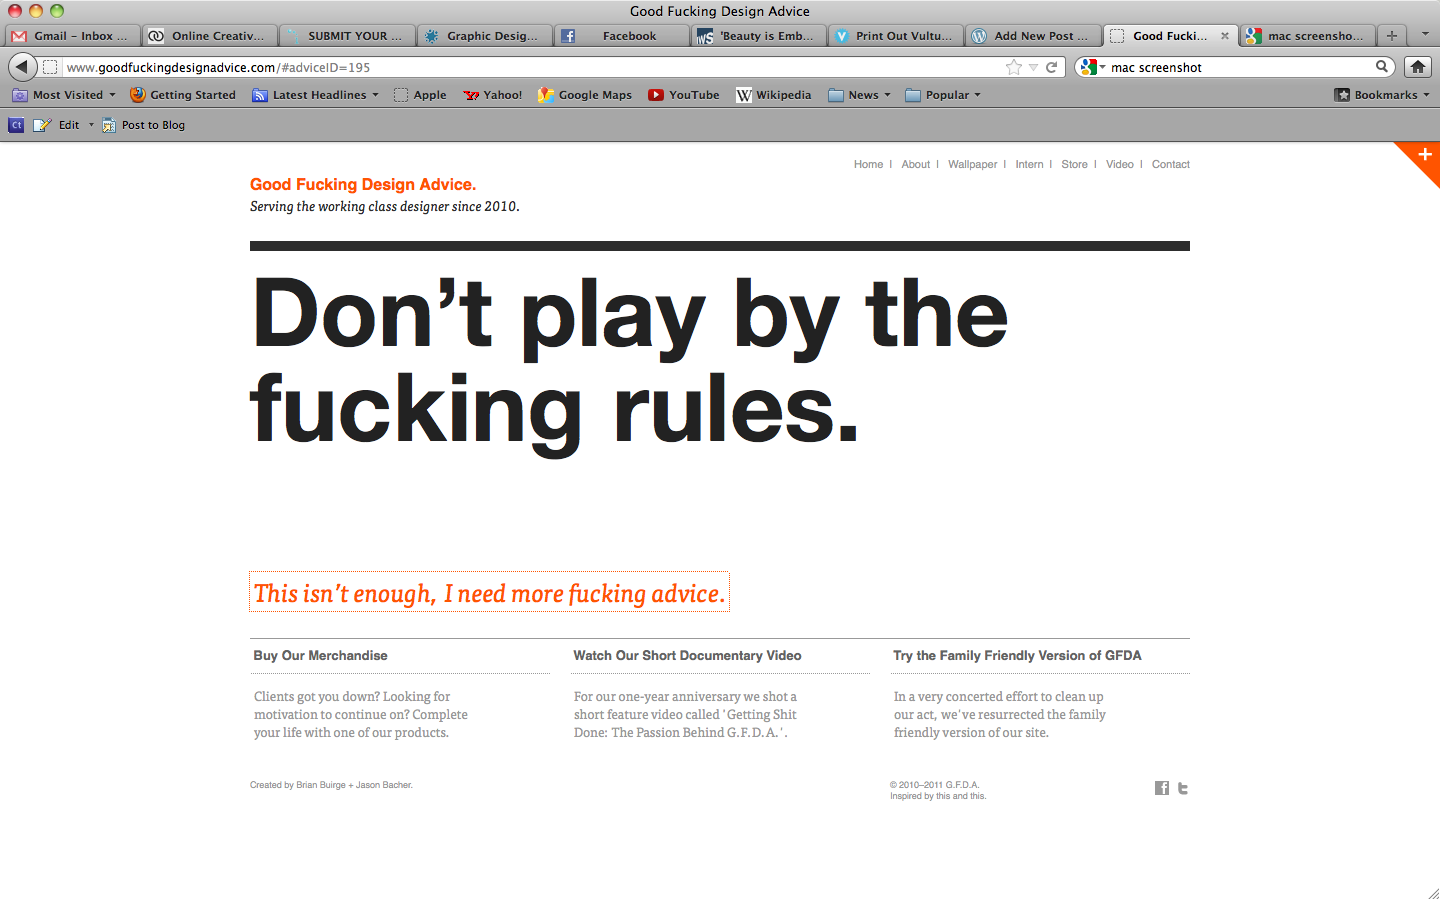Click the Wallpaper navigation link
Screen dimensions: 1440x900
[972, 164]
